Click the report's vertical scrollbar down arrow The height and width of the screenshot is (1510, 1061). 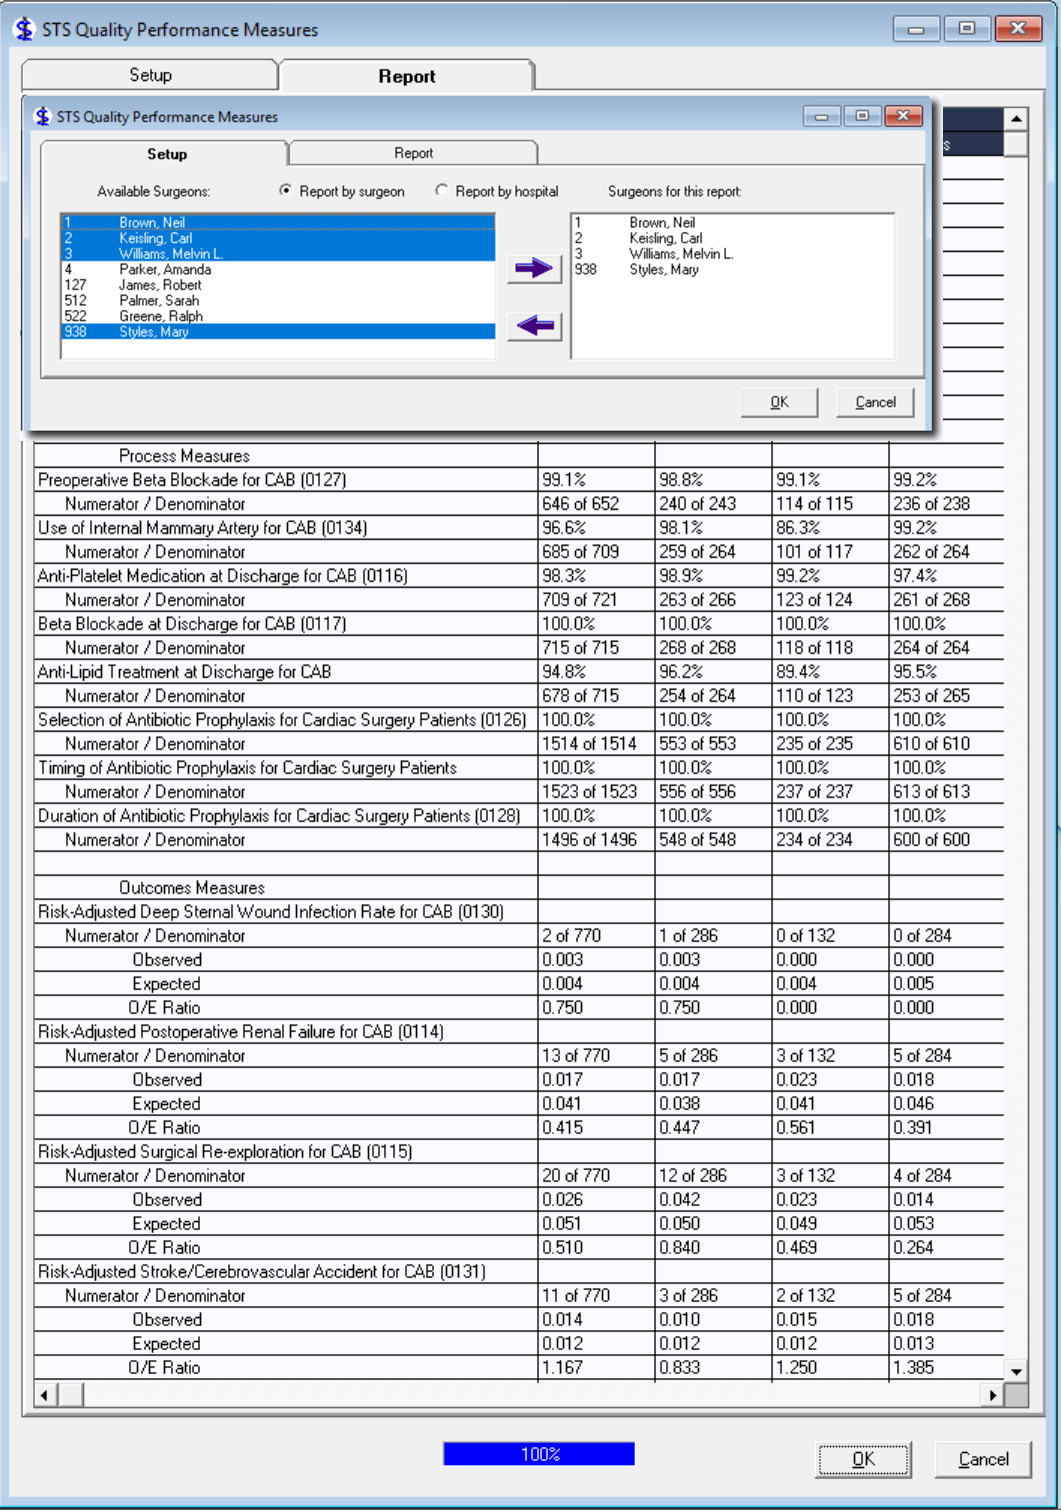(1016, 1371)
